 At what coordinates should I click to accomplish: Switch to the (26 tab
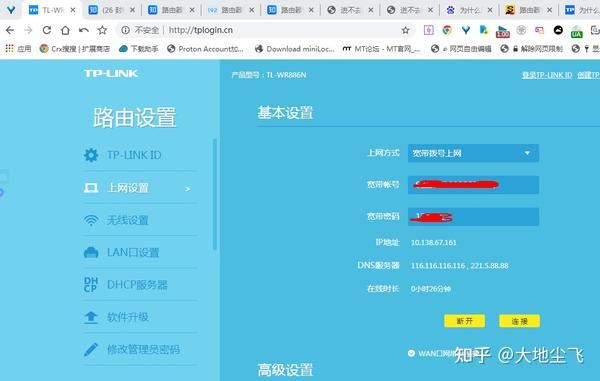111,10
